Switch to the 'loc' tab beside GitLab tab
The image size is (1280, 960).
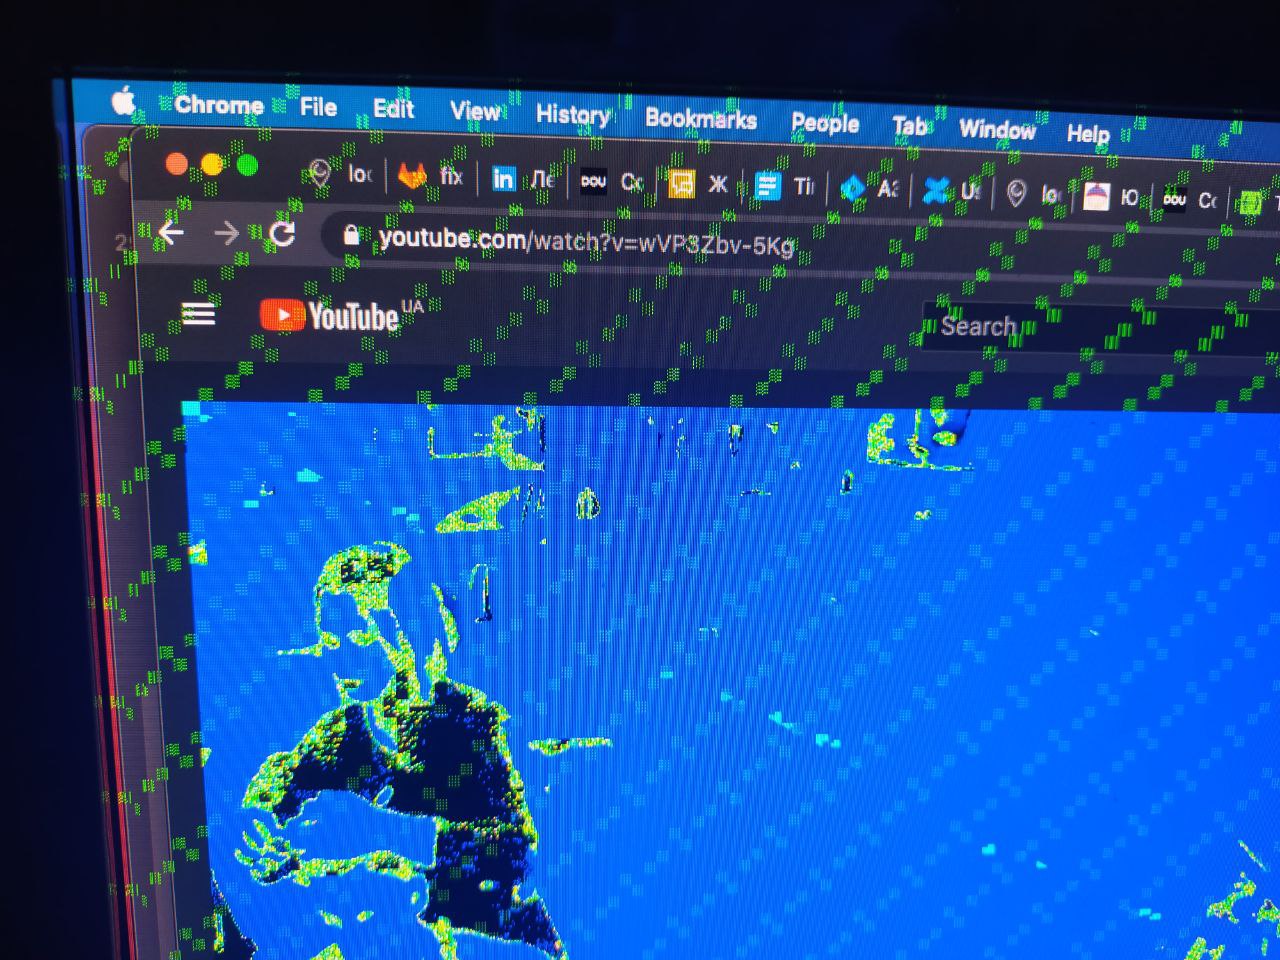(x=342, y=174)
